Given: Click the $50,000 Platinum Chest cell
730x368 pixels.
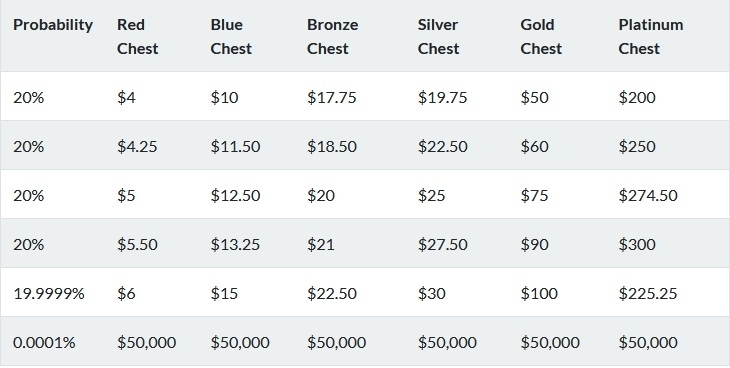Looking at the screenshot, I should coord(648,342).
